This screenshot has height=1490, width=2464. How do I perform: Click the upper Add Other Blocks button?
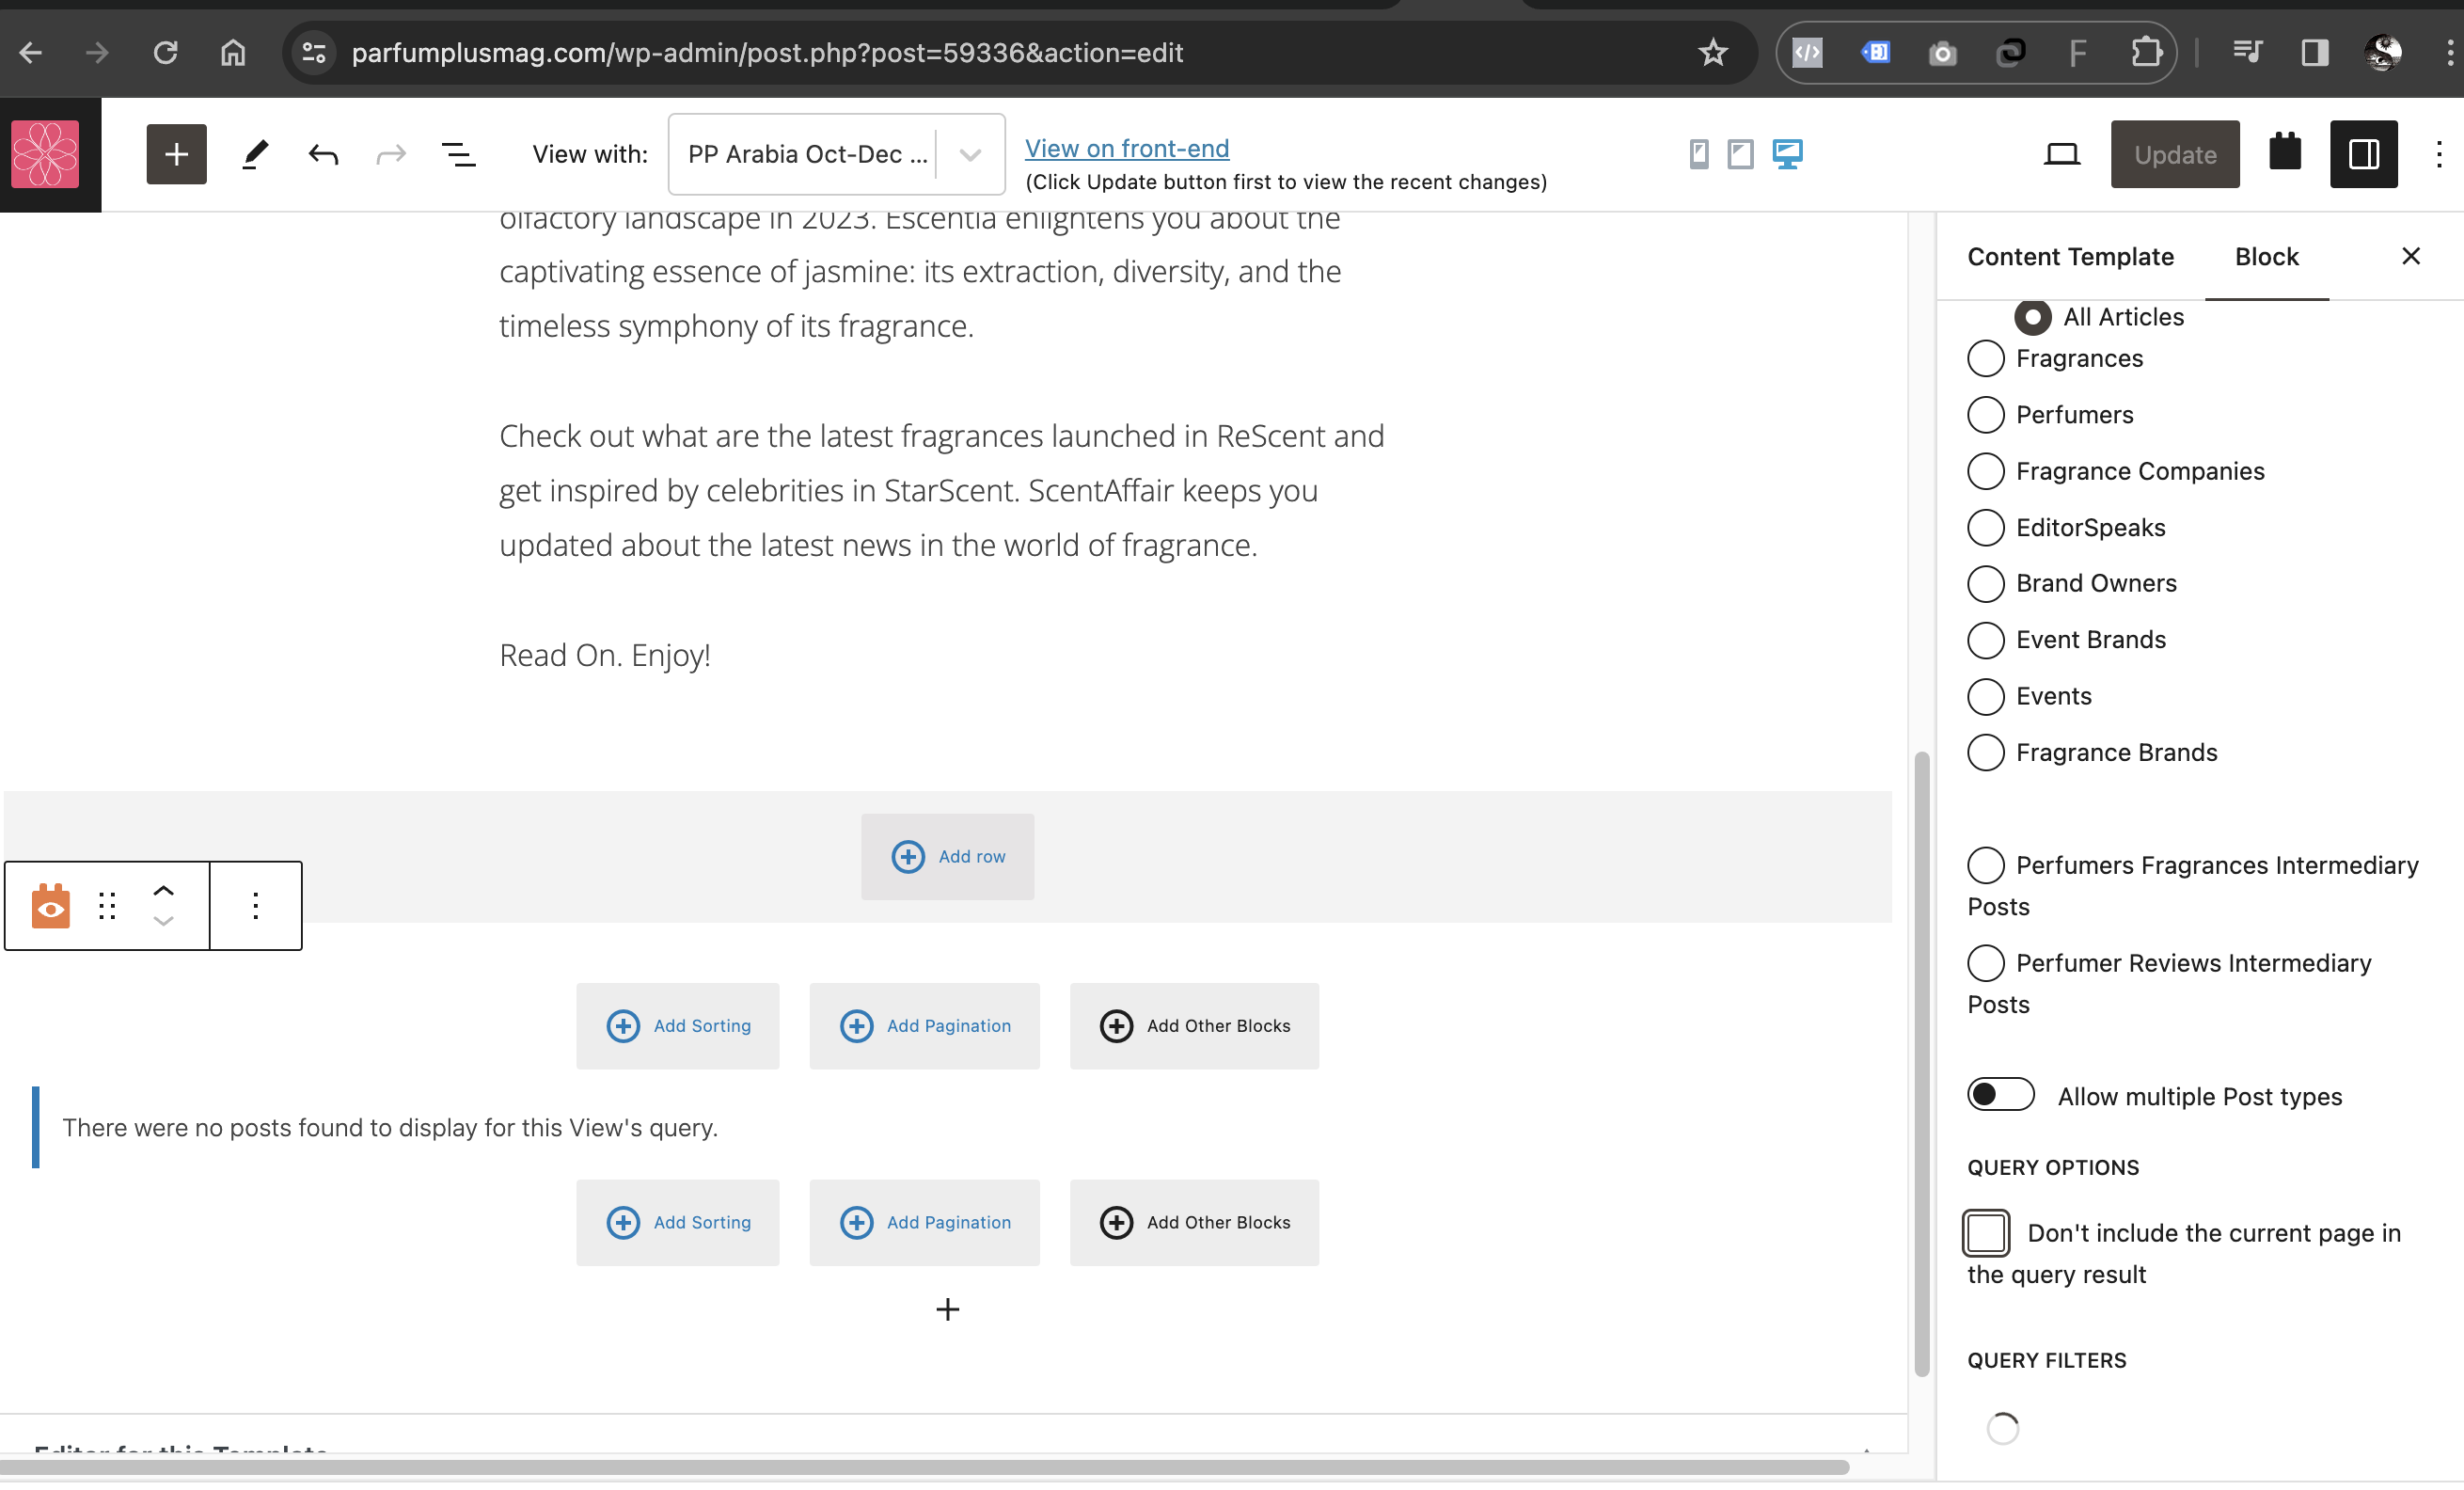tap(1194, 1026)
